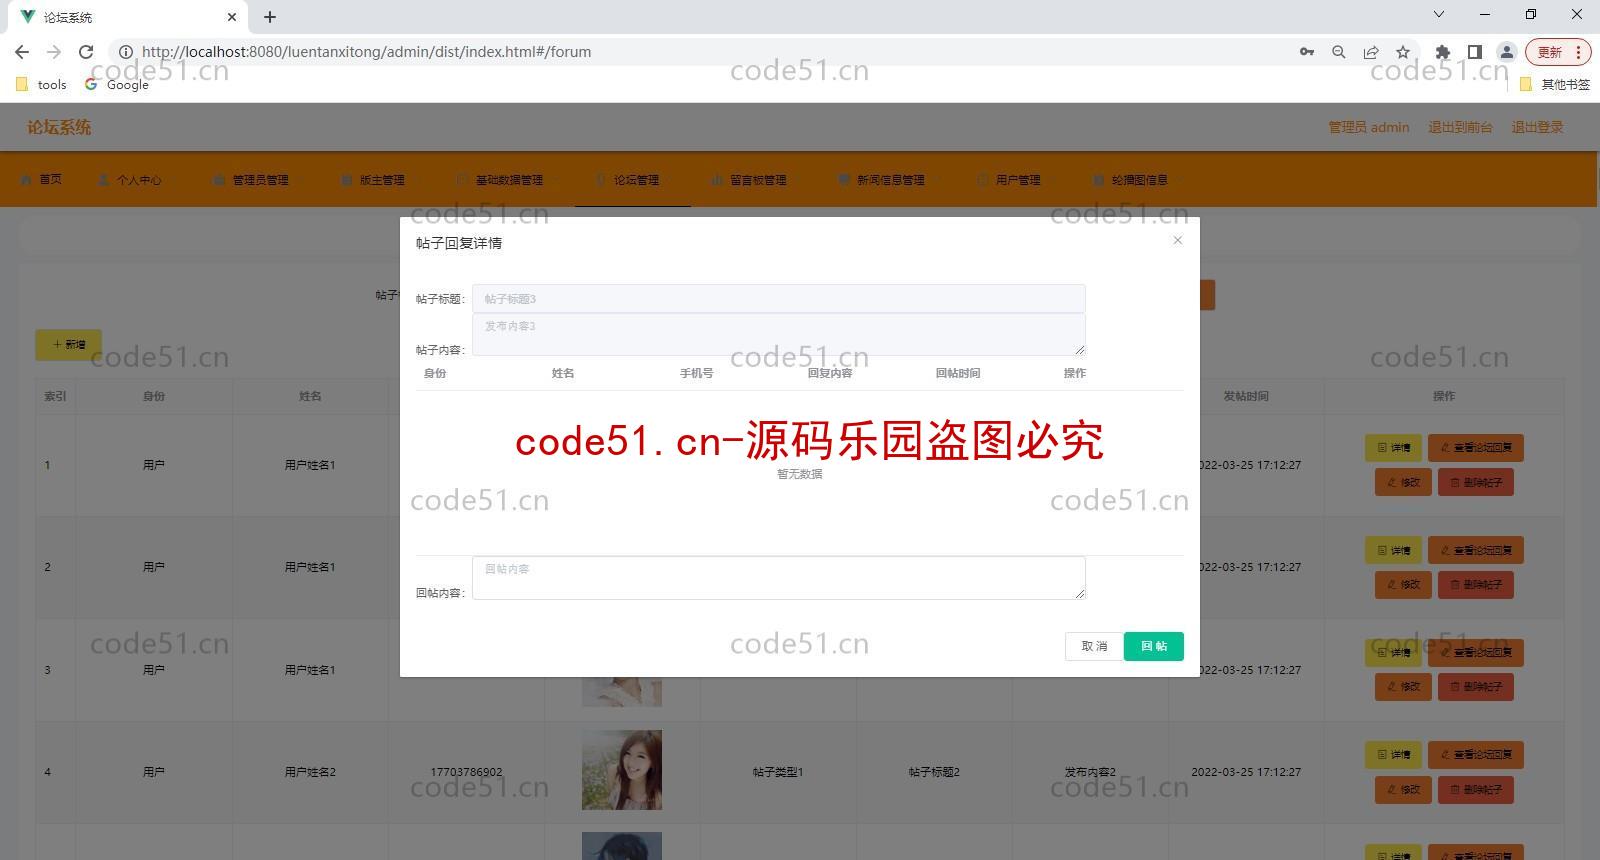Click 修改 button in row 2
1600x860 pixels.
1403,584
